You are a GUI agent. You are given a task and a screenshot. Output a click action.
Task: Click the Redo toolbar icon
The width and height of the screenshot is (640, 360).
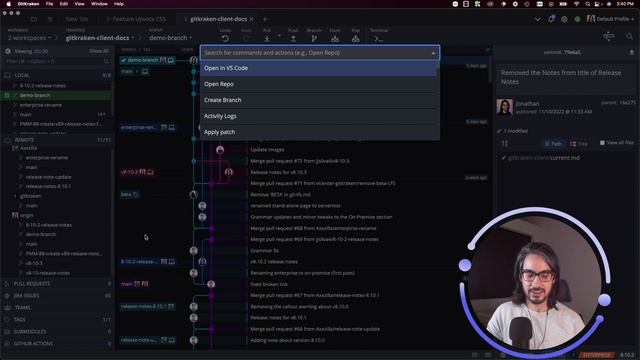[246, 38]
